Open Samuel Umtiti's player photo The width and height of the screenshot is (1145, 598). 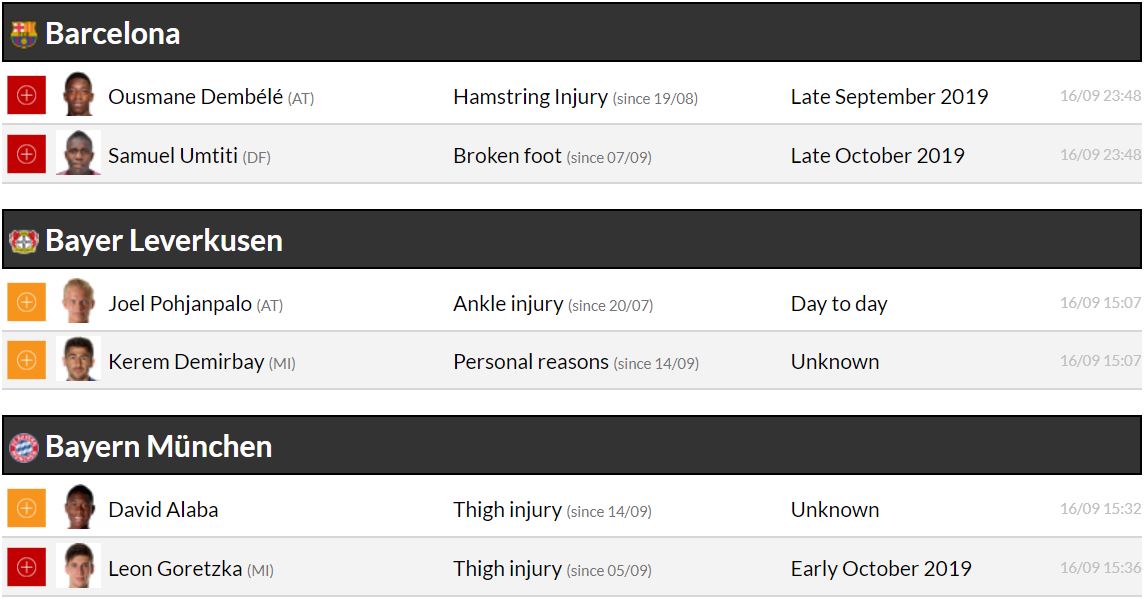click(x=78, y=154)
